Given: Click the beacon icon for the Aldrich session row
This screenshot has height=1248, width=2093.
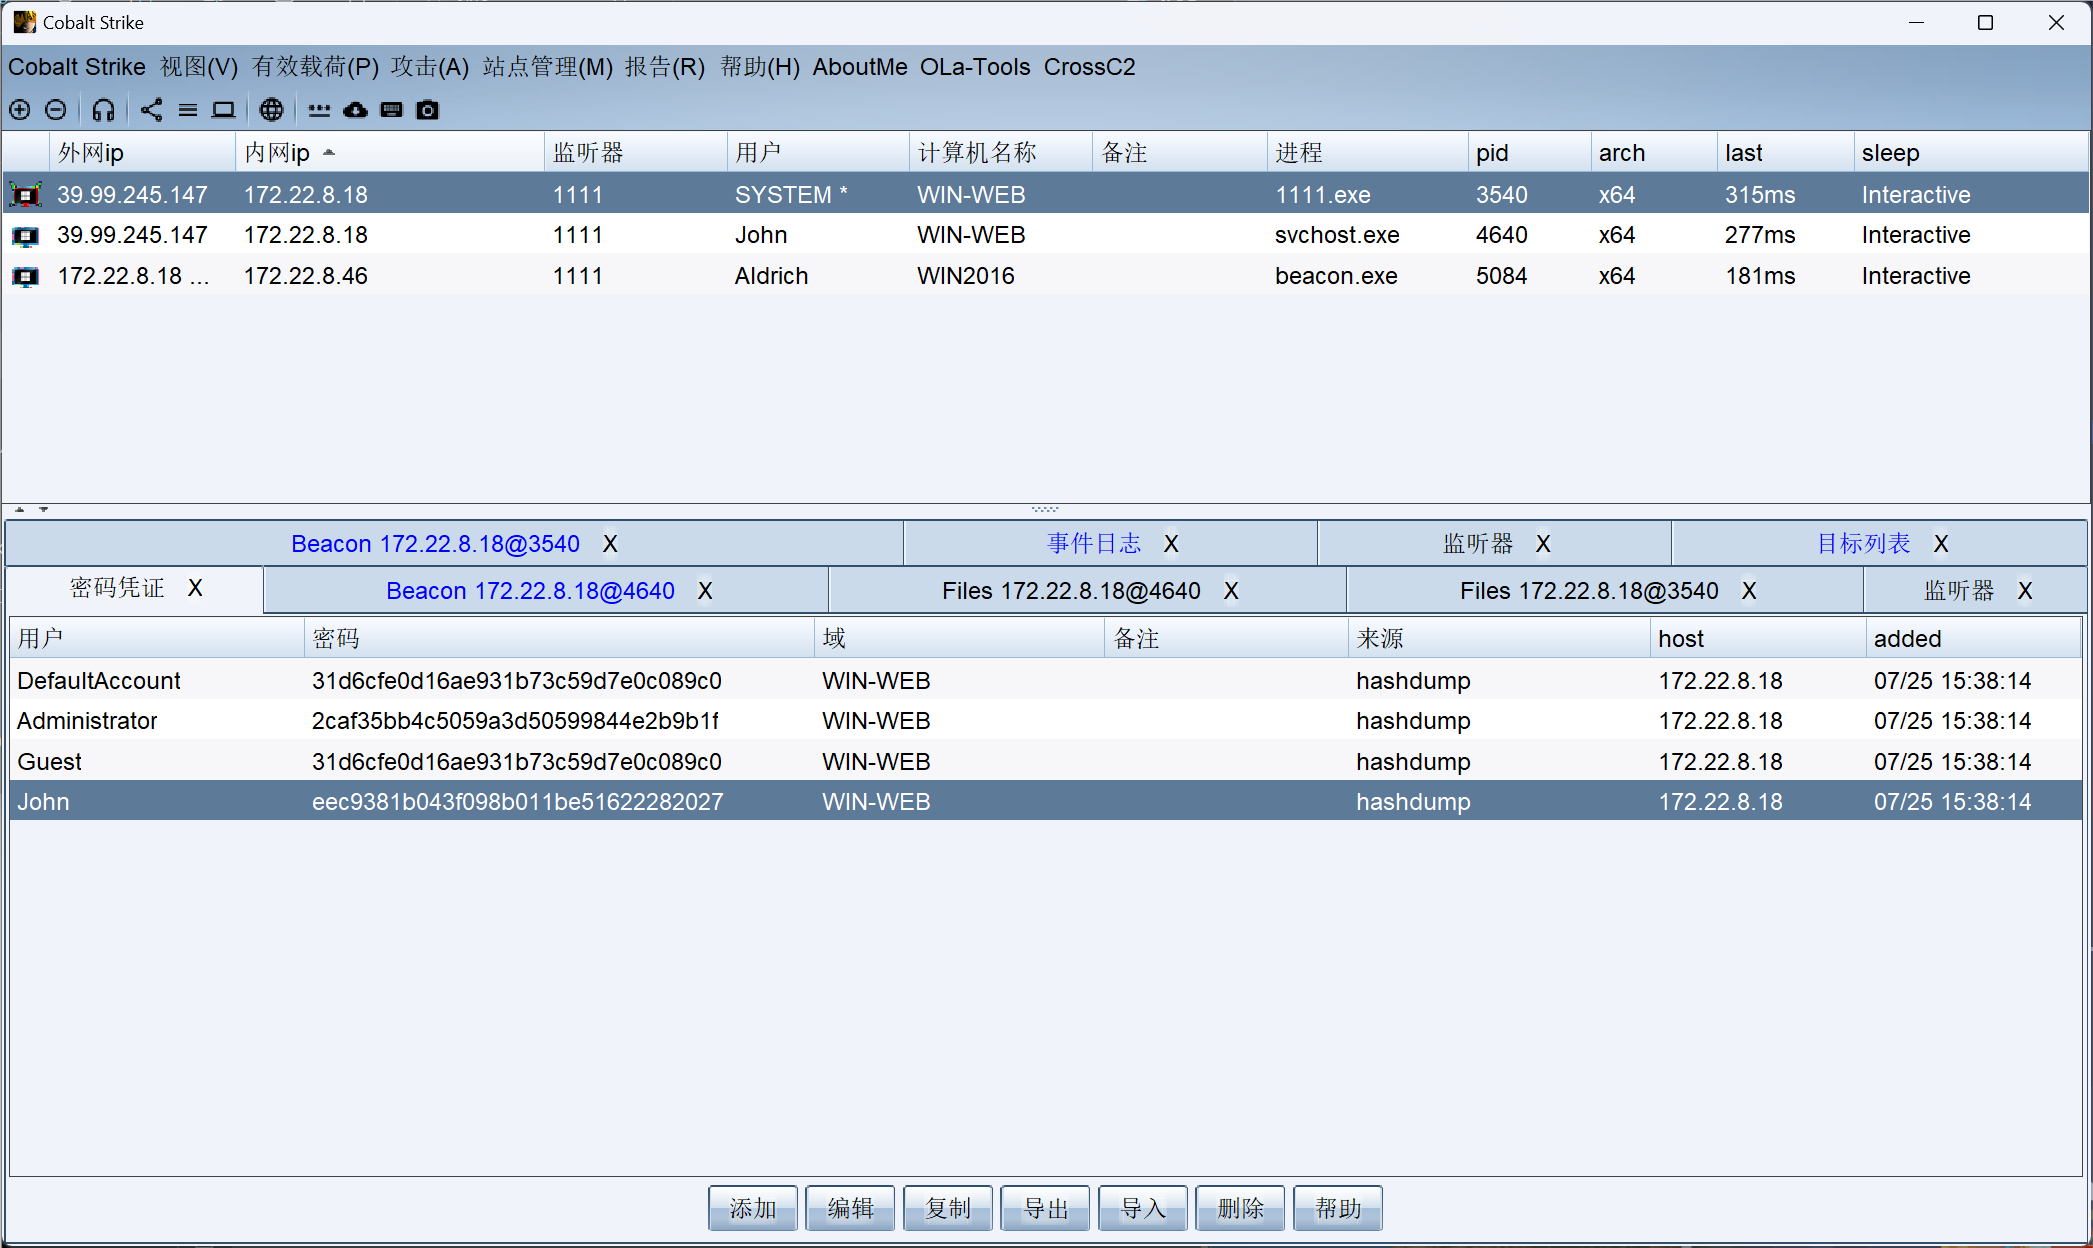Looking at the screenshot, I should tap(25, 277).
